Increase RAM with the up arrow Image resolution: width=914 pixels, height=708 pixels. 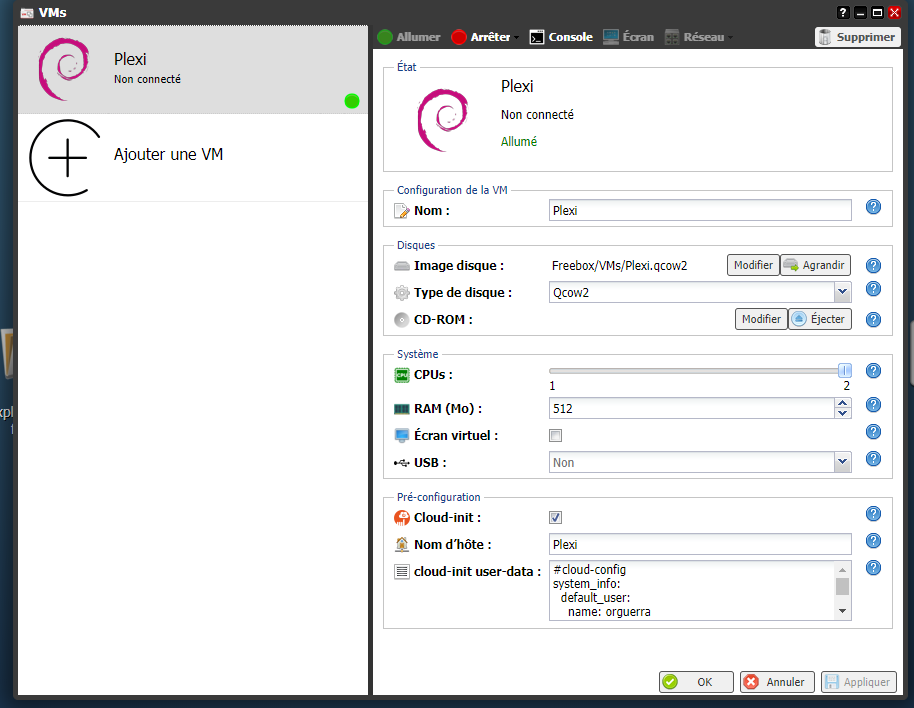(842, 403)
